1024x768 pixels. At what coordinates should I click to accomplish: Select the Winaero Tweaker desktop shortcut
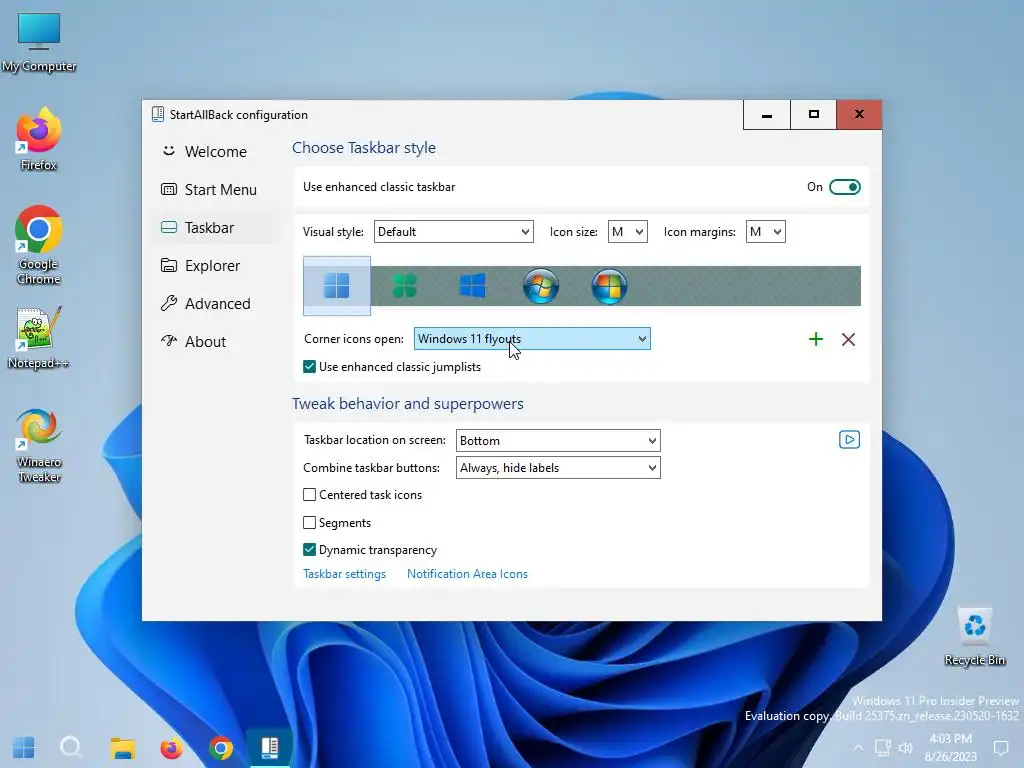[39, 446]
